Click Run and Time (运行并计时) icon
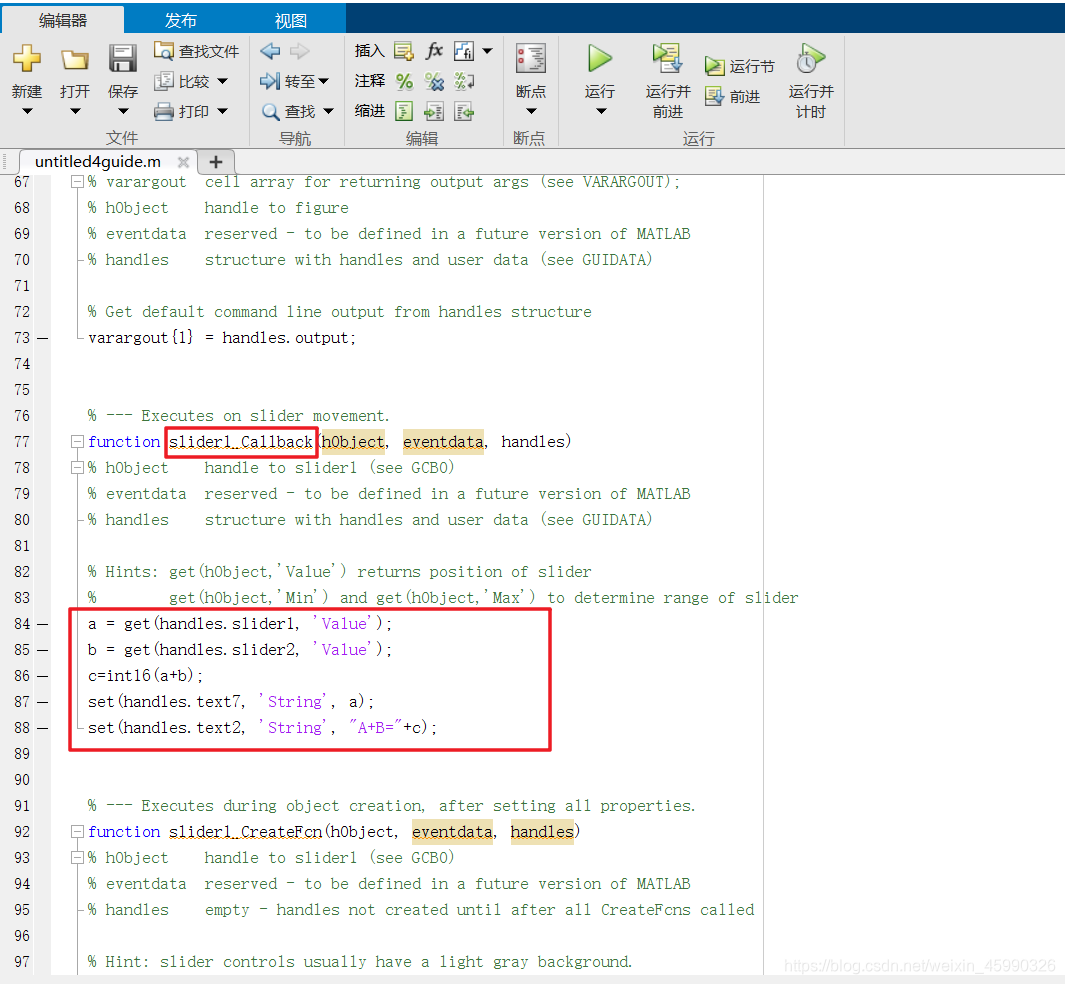This screenshot has width=1065, height=984. pos(810,59)
